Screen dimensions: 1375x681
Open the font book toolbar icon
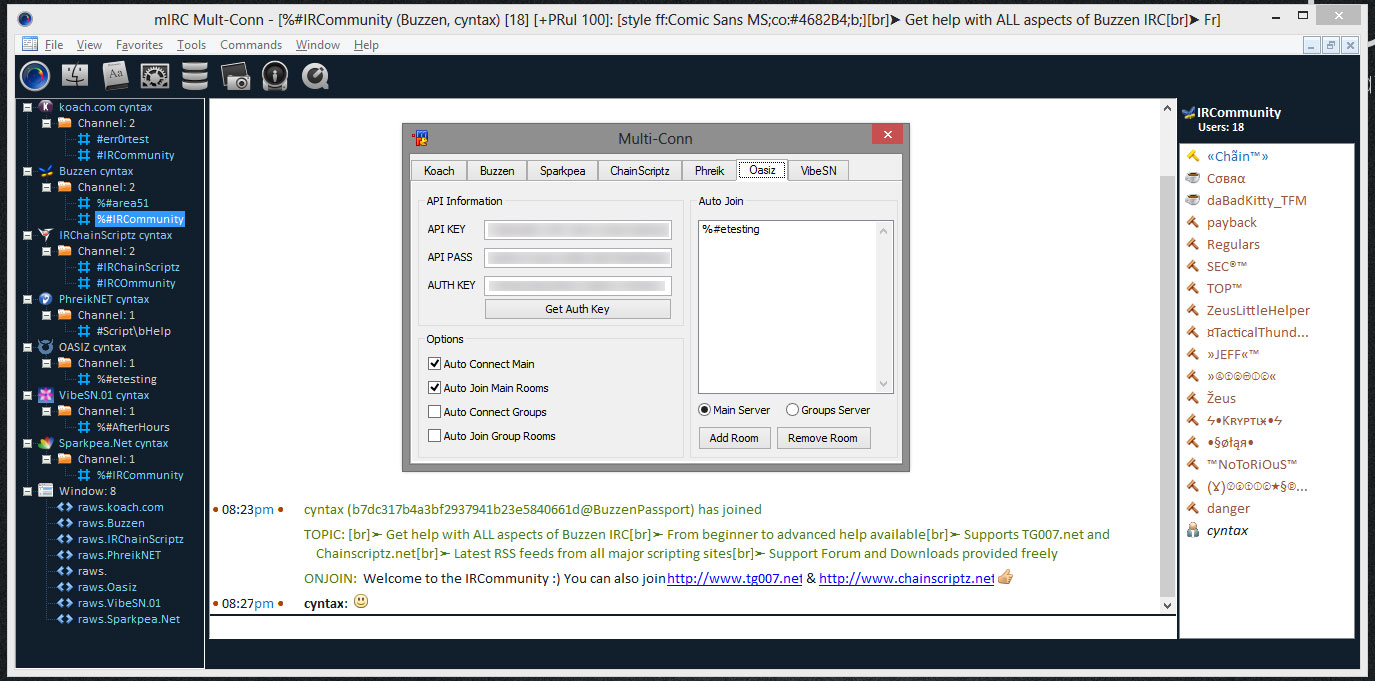[115, 76]
